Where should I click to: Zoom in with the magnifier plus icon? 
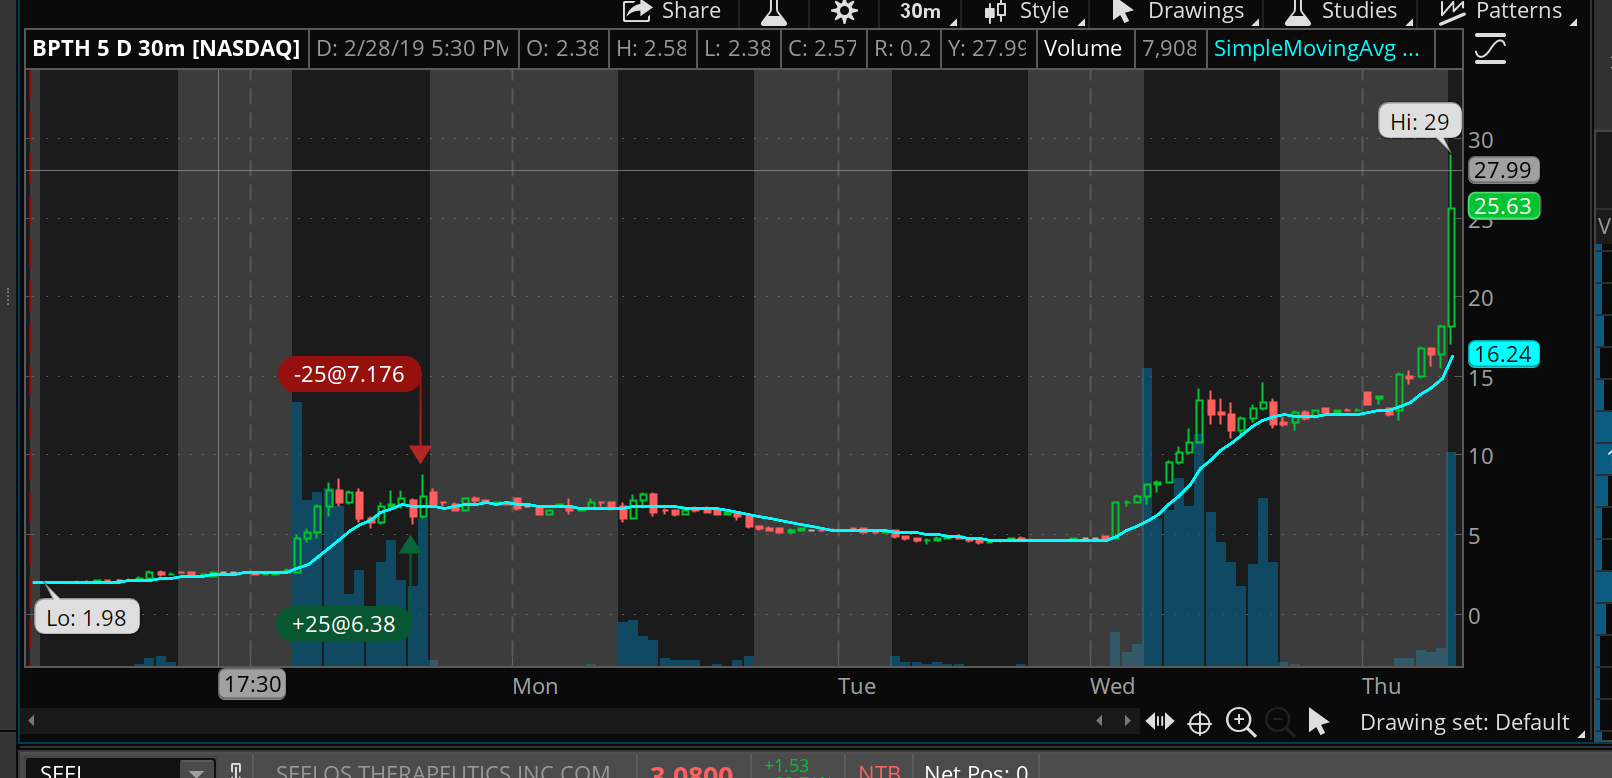pos(1241,722)
